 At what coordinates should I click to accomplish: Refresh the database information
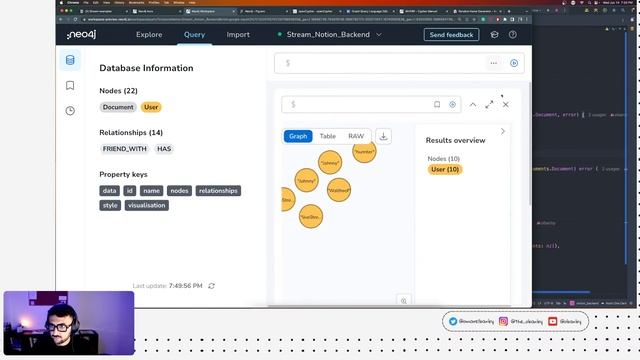(211, 286)
